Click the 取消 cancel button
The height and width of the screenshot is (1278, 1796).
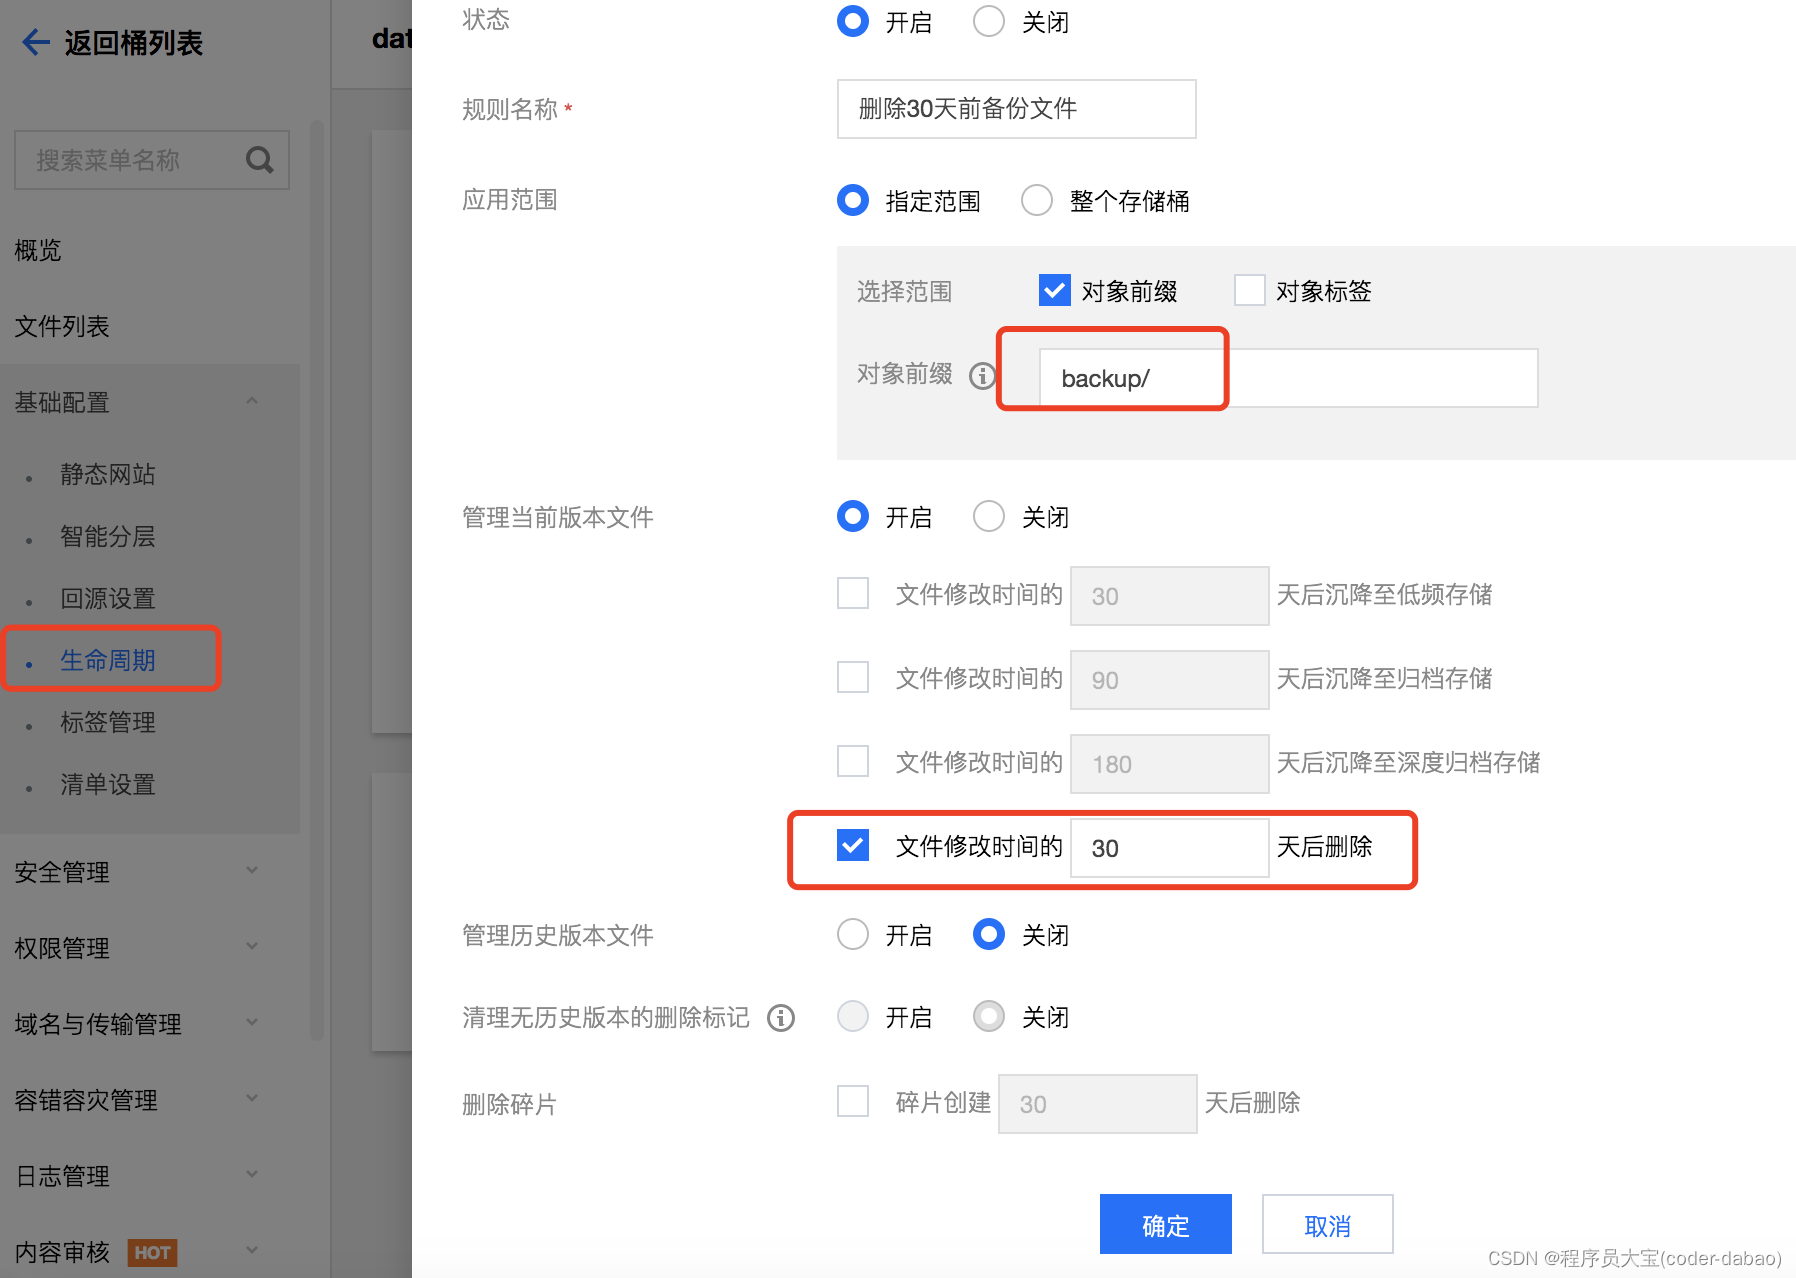1327,1223
